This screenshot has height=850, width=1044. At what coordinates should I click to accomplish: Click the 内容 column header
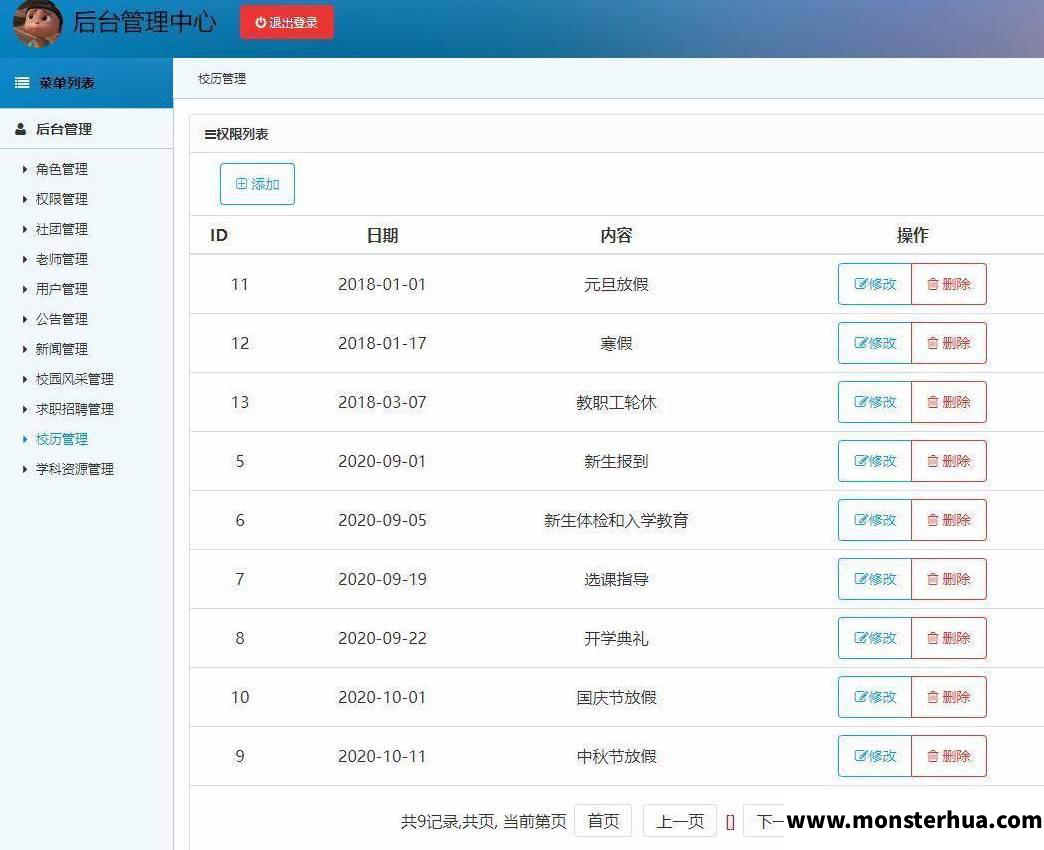(x=616, y=235)
